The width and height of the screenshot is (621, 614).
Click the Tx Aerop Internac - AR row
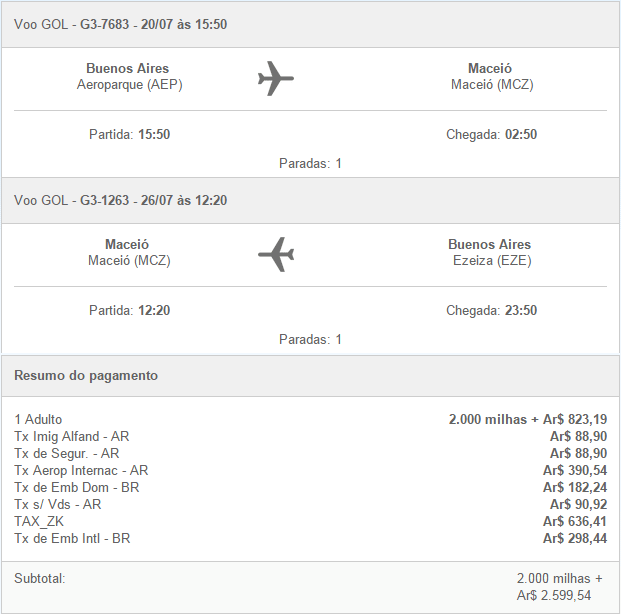[x=310, y=470]
